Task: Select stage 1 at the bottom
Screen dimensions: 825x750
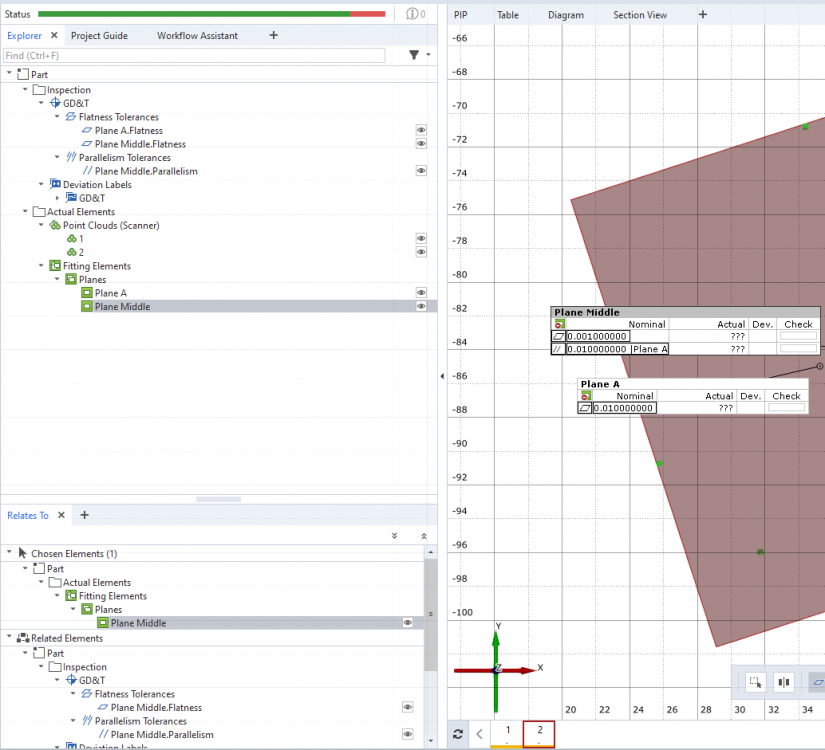Action: tap(508, 731)
